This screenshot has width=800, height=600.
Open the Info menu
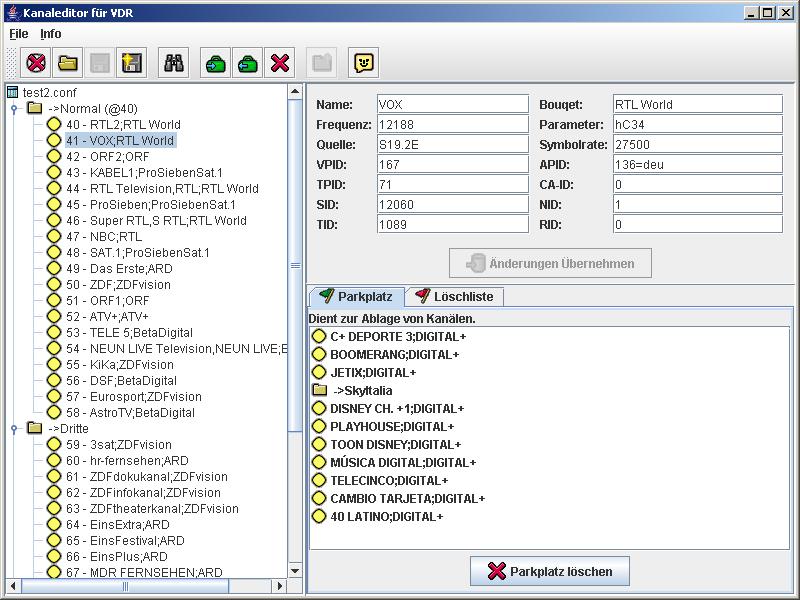[50, 34]
